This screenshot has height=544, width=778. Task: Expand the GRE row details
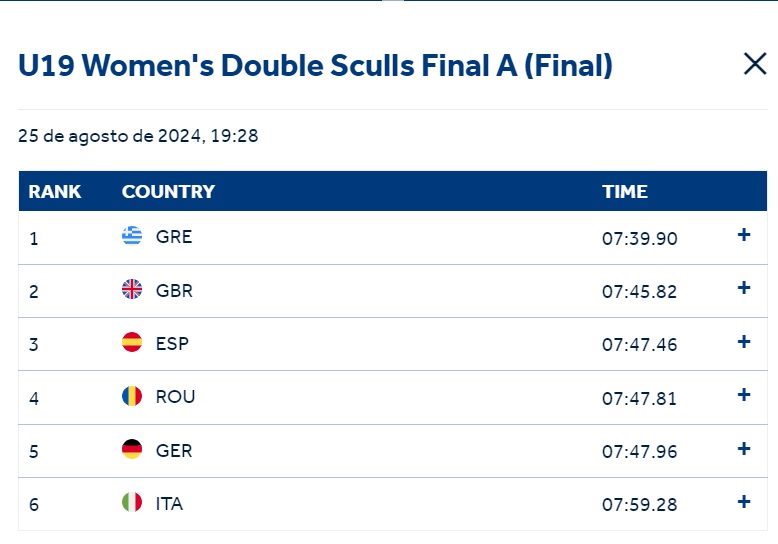click(x=743, y=236)
